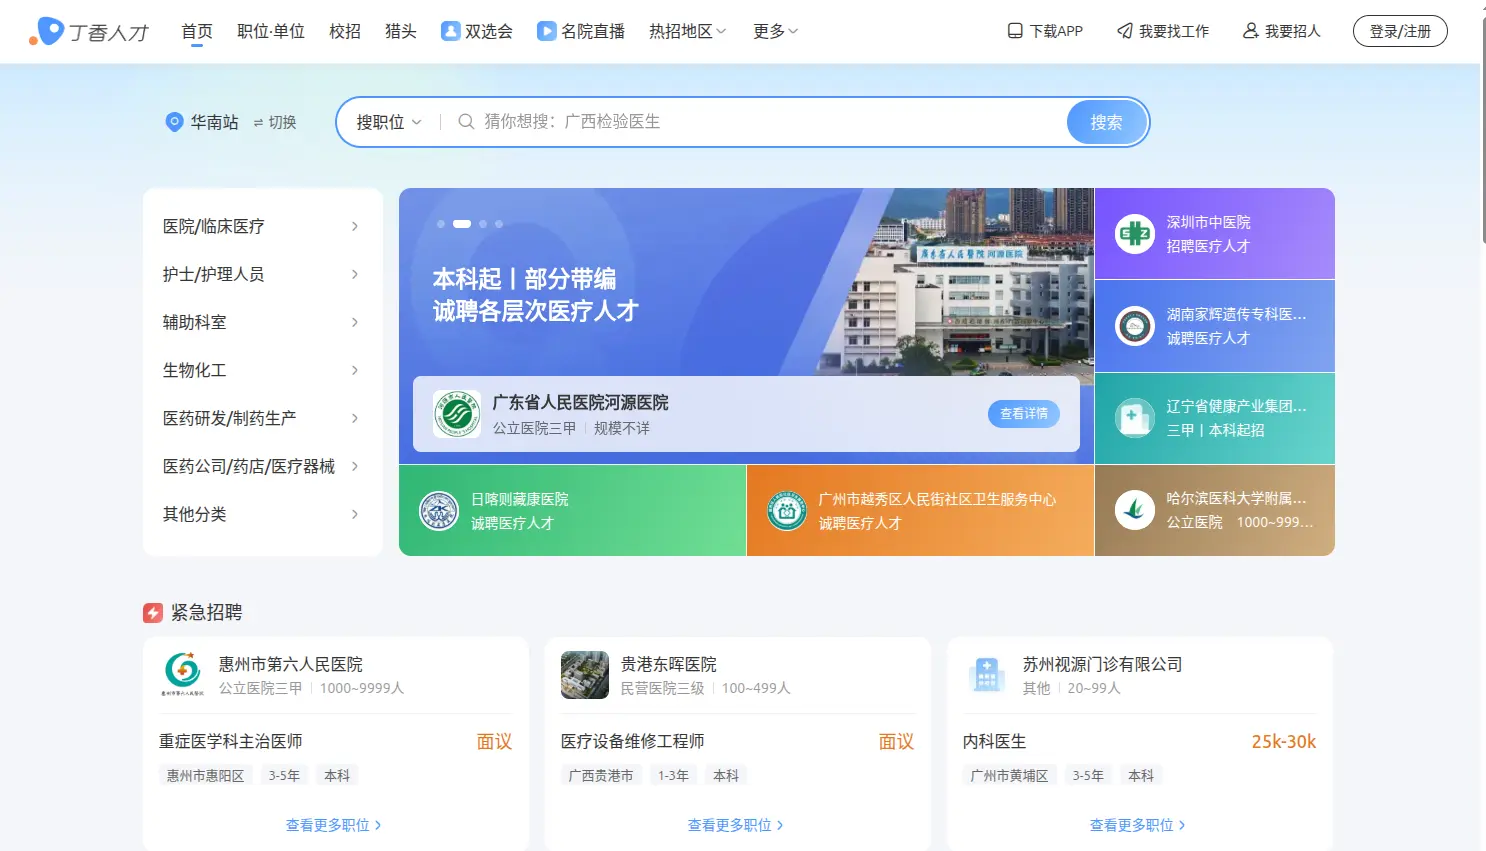Click the 双选会 person icon
The width and height of the screenshot is (1486, 851).
click(x=451, y=31)
